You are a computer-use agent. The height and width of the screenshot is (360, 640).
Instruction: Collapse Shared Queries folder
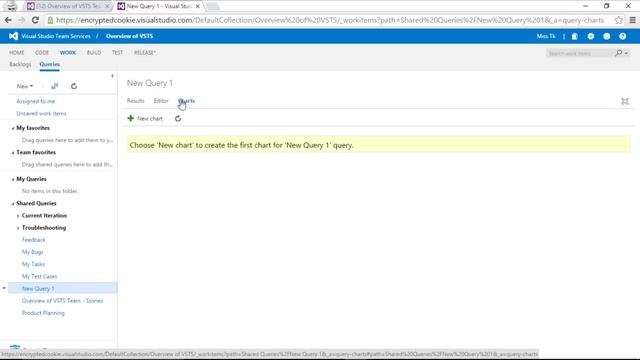pyautogui.click(x=13, y=204)
